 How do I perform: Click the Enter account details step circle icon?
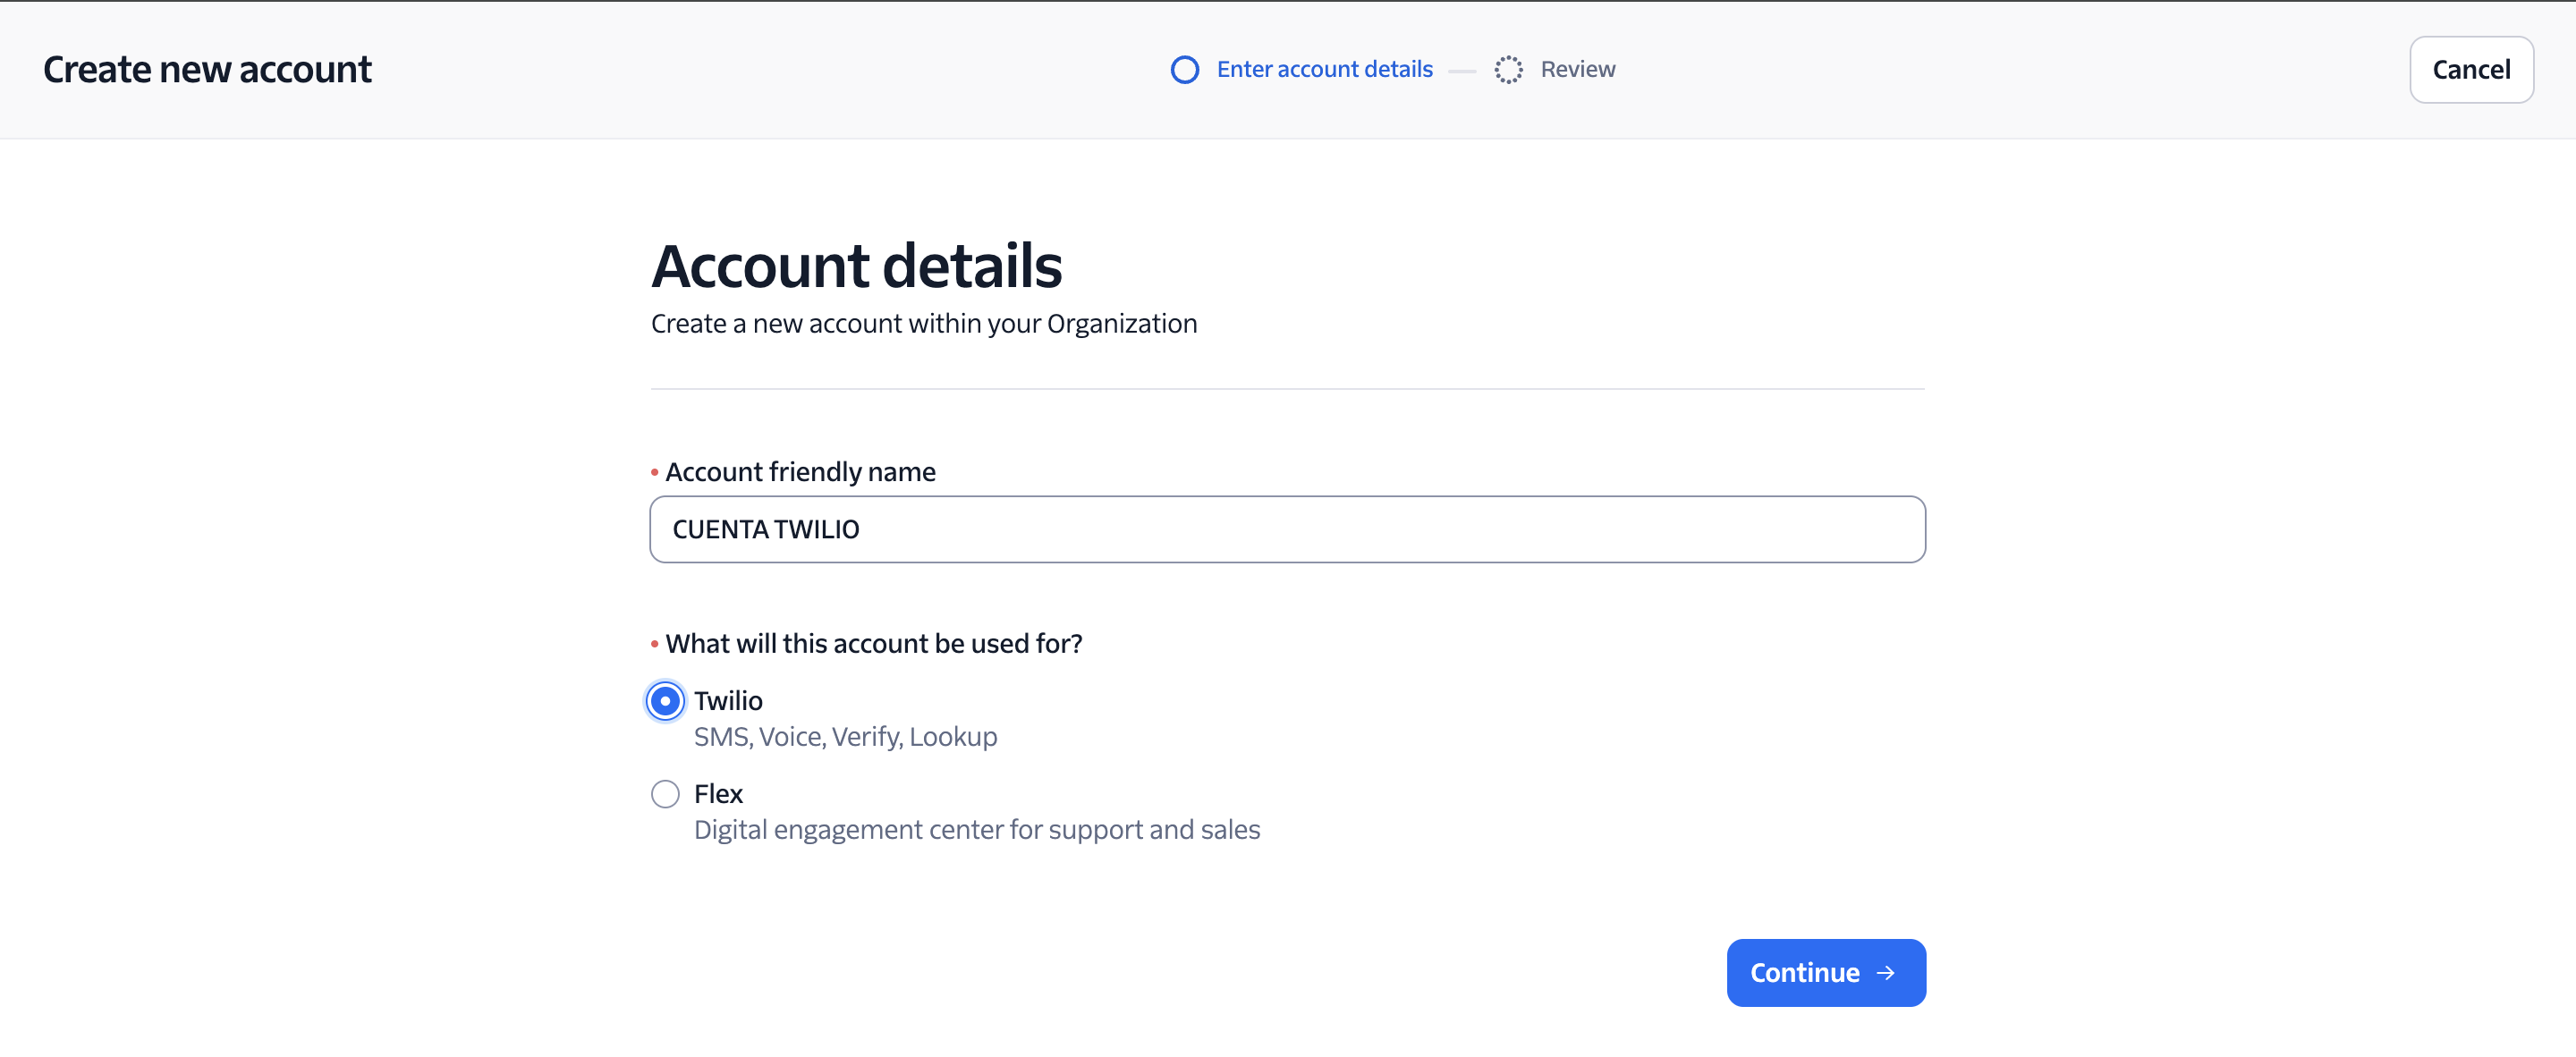[1185, 70]
